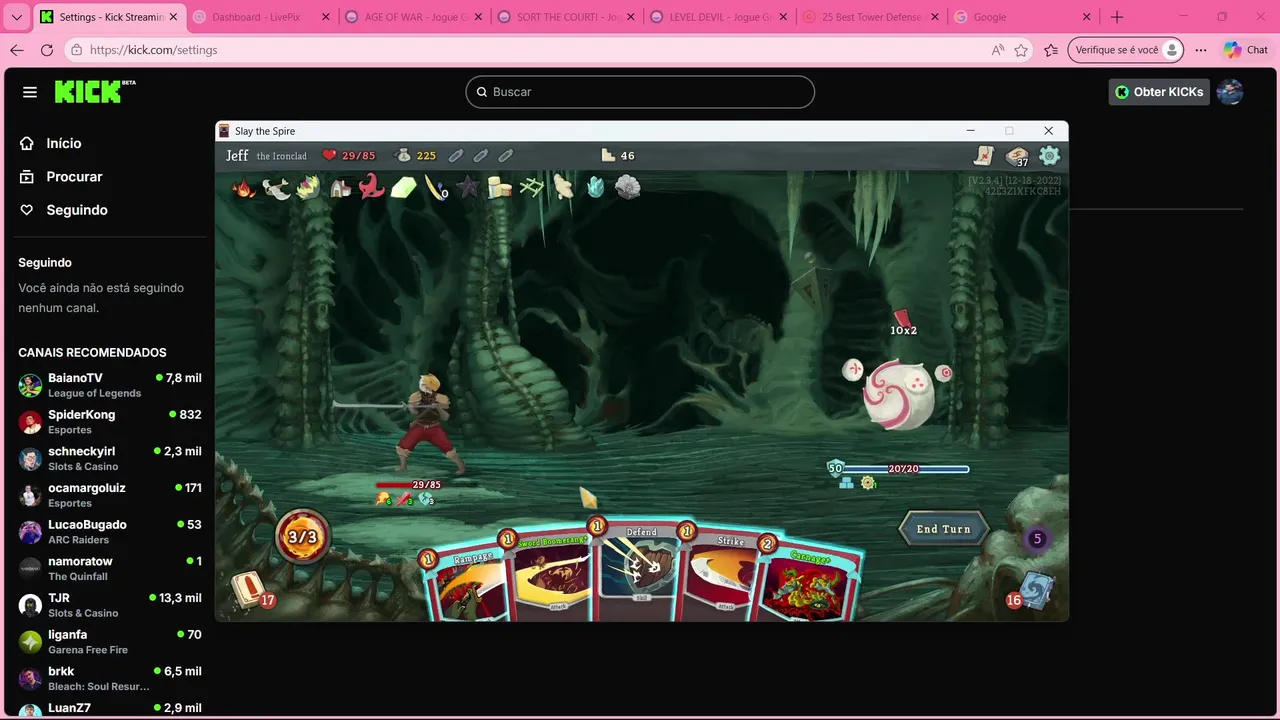Inspect the yellow curved relic with counter 0
This screenshot has width=1280, height=720.
436,187
